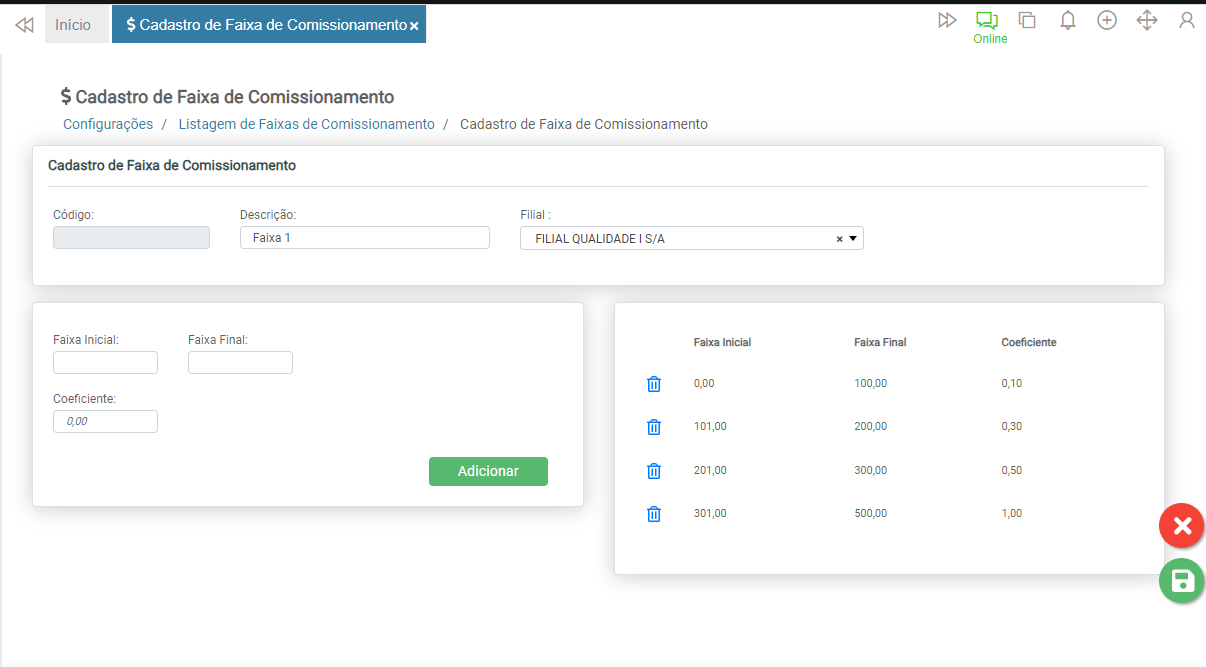Click the double left arrow tab scroller
This screenshot has height=667, width=1206.
point(24,25)
